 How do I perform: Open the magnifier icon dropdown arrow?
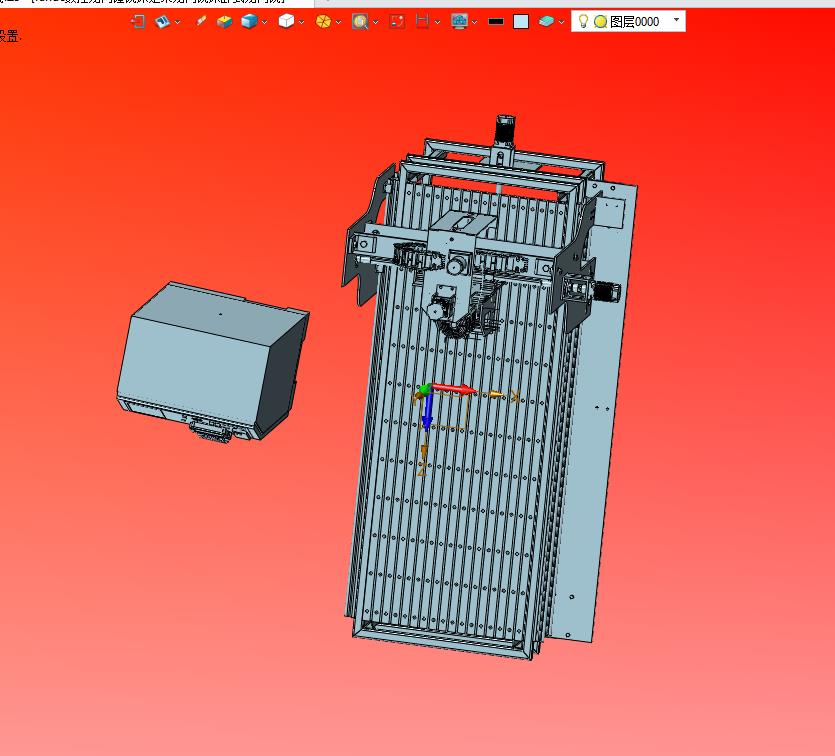point(376,22)
